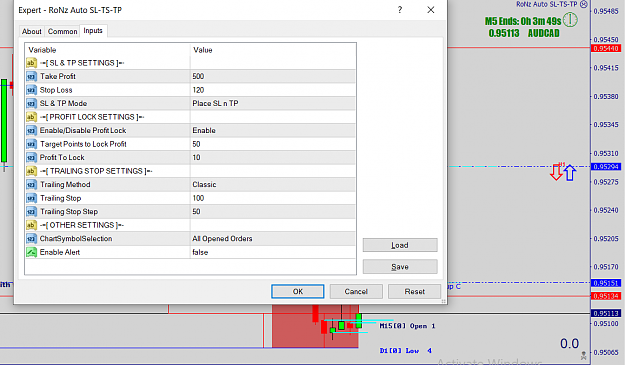This screenshot has height=365, width=625.
Task: Confirm settings with OK button
Action: [x=298, y=291]
